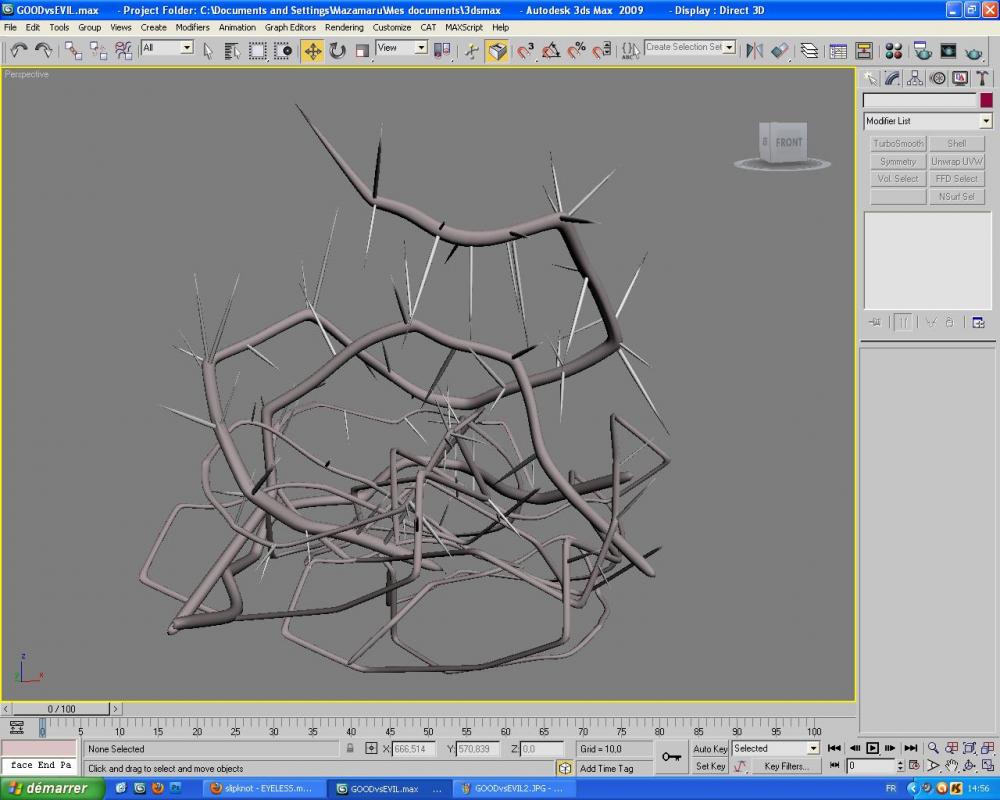
Task: Open the Motion panel with the wheel icon
Action: [938, 78]
